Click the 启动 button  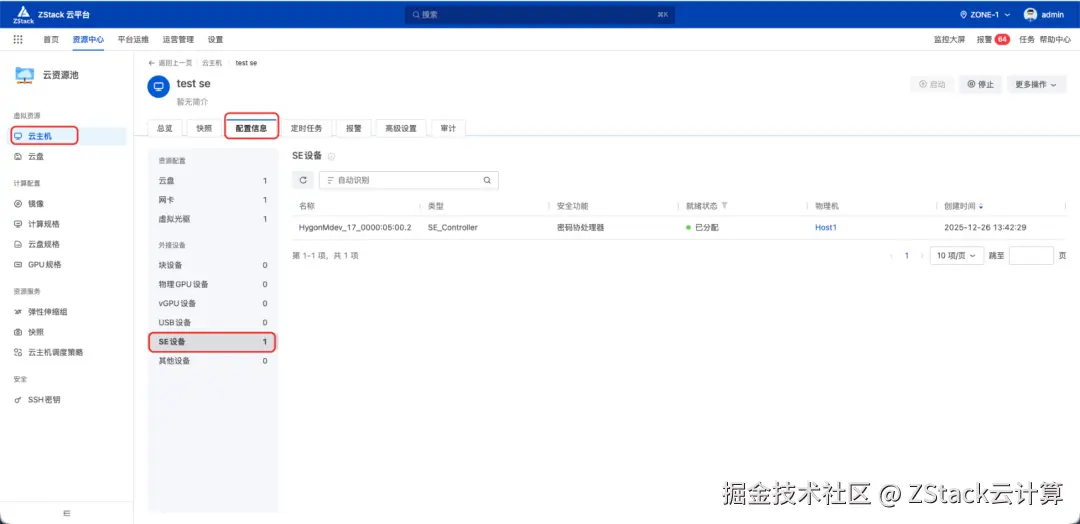[932, 85]
